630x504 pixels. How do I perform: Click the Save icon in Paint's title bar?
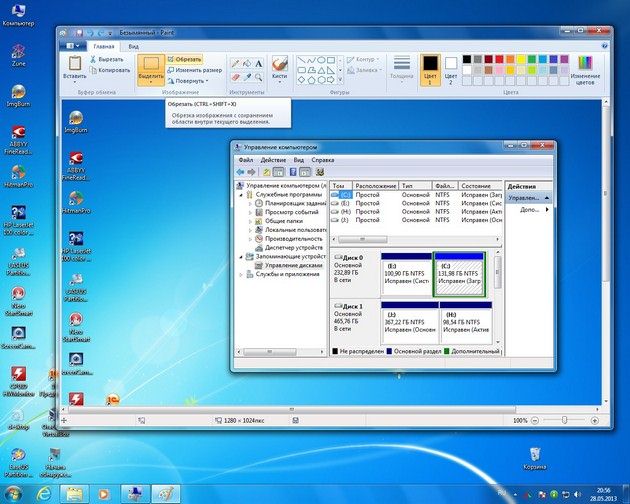(x=79, y=33)
